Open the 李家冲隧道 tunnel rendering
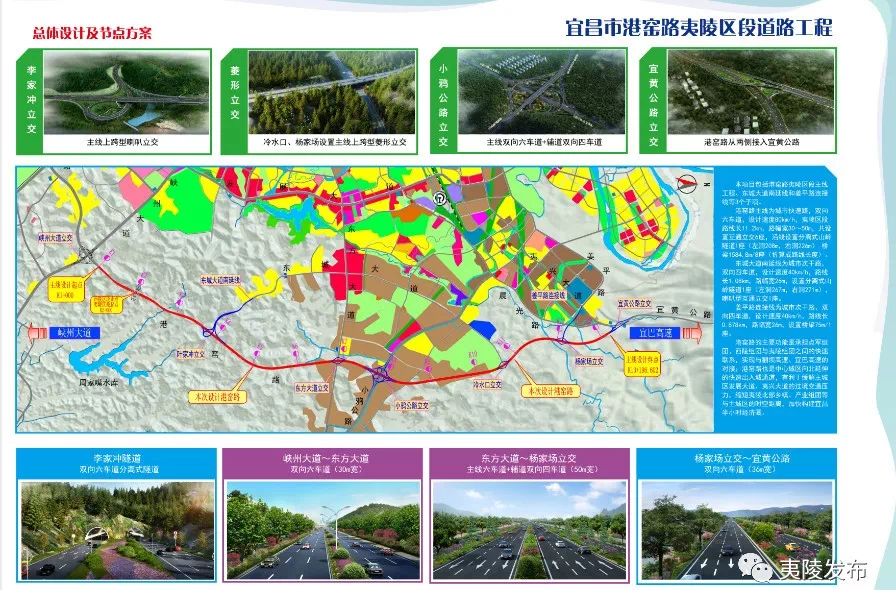896x590 pixels. pyautogui.click(x=118, y=529)
